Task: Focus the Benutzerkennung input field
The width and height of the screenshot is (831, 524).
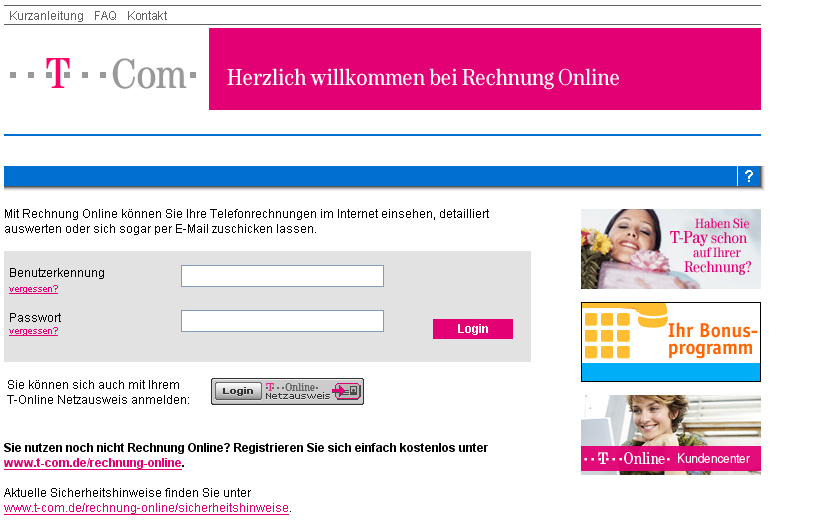Action: coord(282,276)
